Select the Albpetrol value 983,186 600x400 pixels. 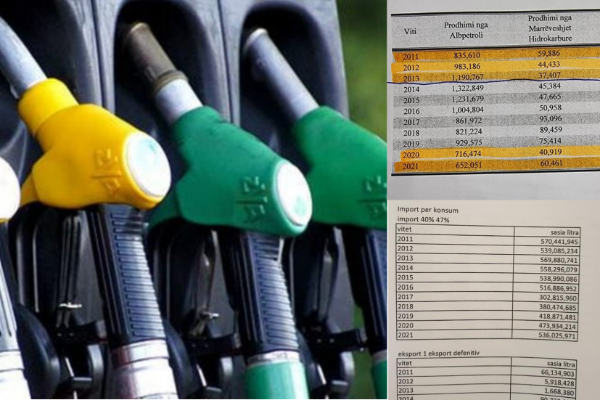[467, 66]
